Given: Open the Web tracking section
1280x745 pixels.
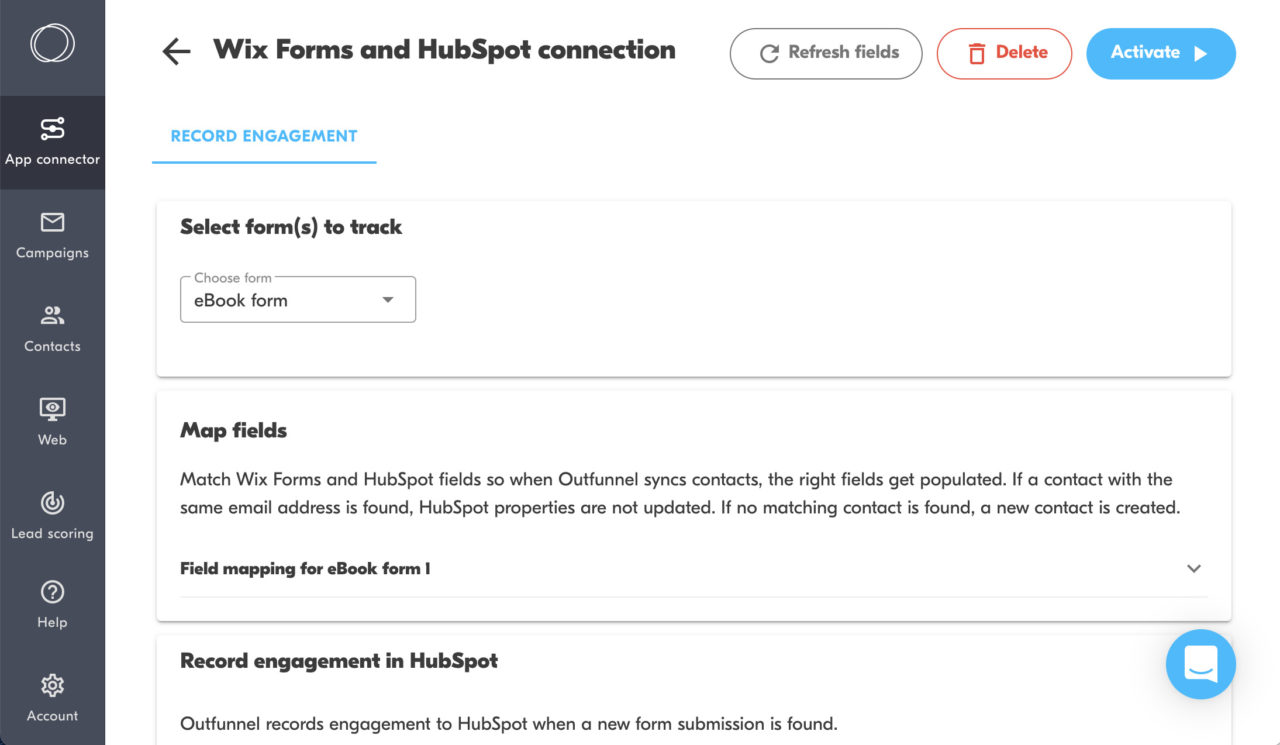Looking at the screenshot, I should [52, 420].
